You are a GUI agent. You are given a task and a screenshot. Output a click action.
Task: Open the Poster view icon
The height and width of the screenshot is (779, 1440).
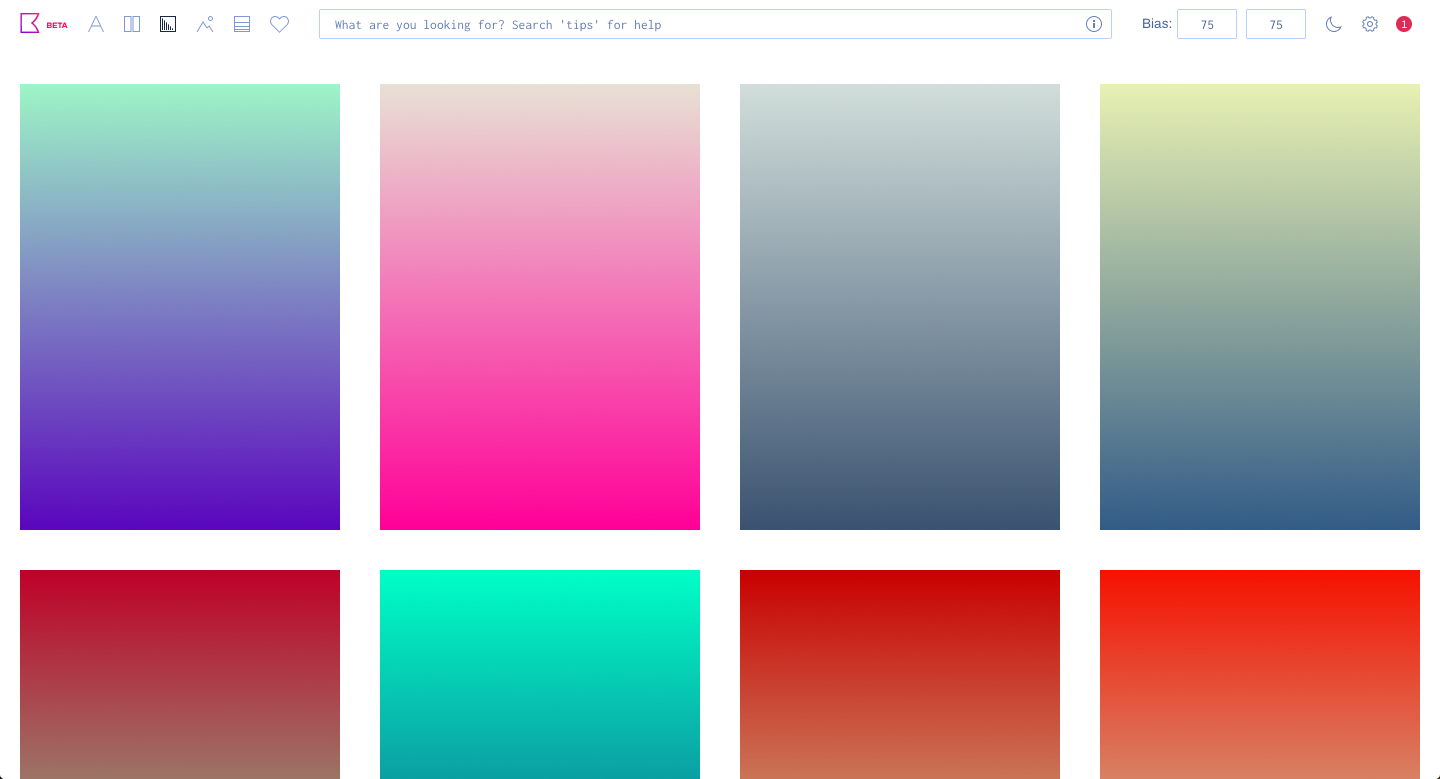click(132, 24)
